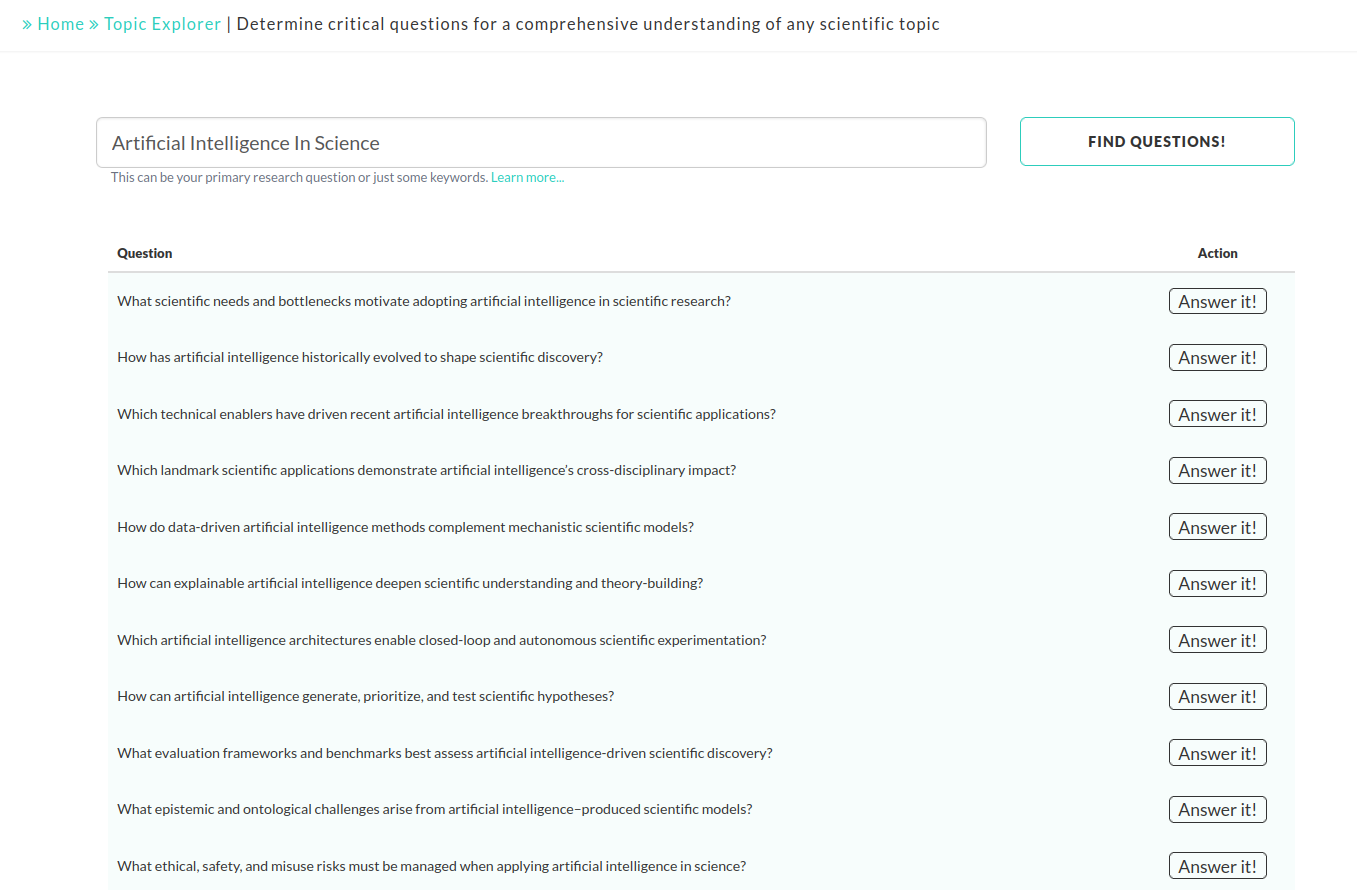Answer the generate hypotheses question

click(x=1217, y=697)
